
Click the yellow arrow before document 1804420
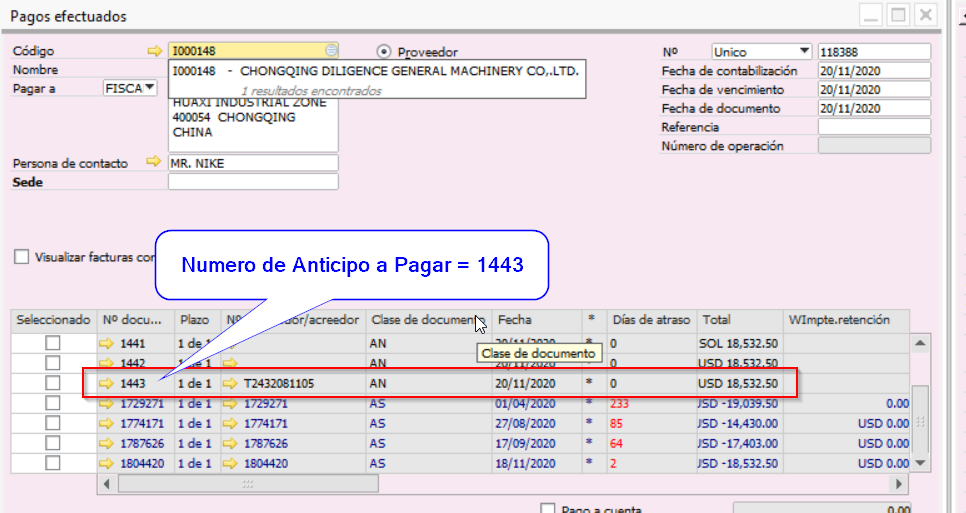click(108, 464)
